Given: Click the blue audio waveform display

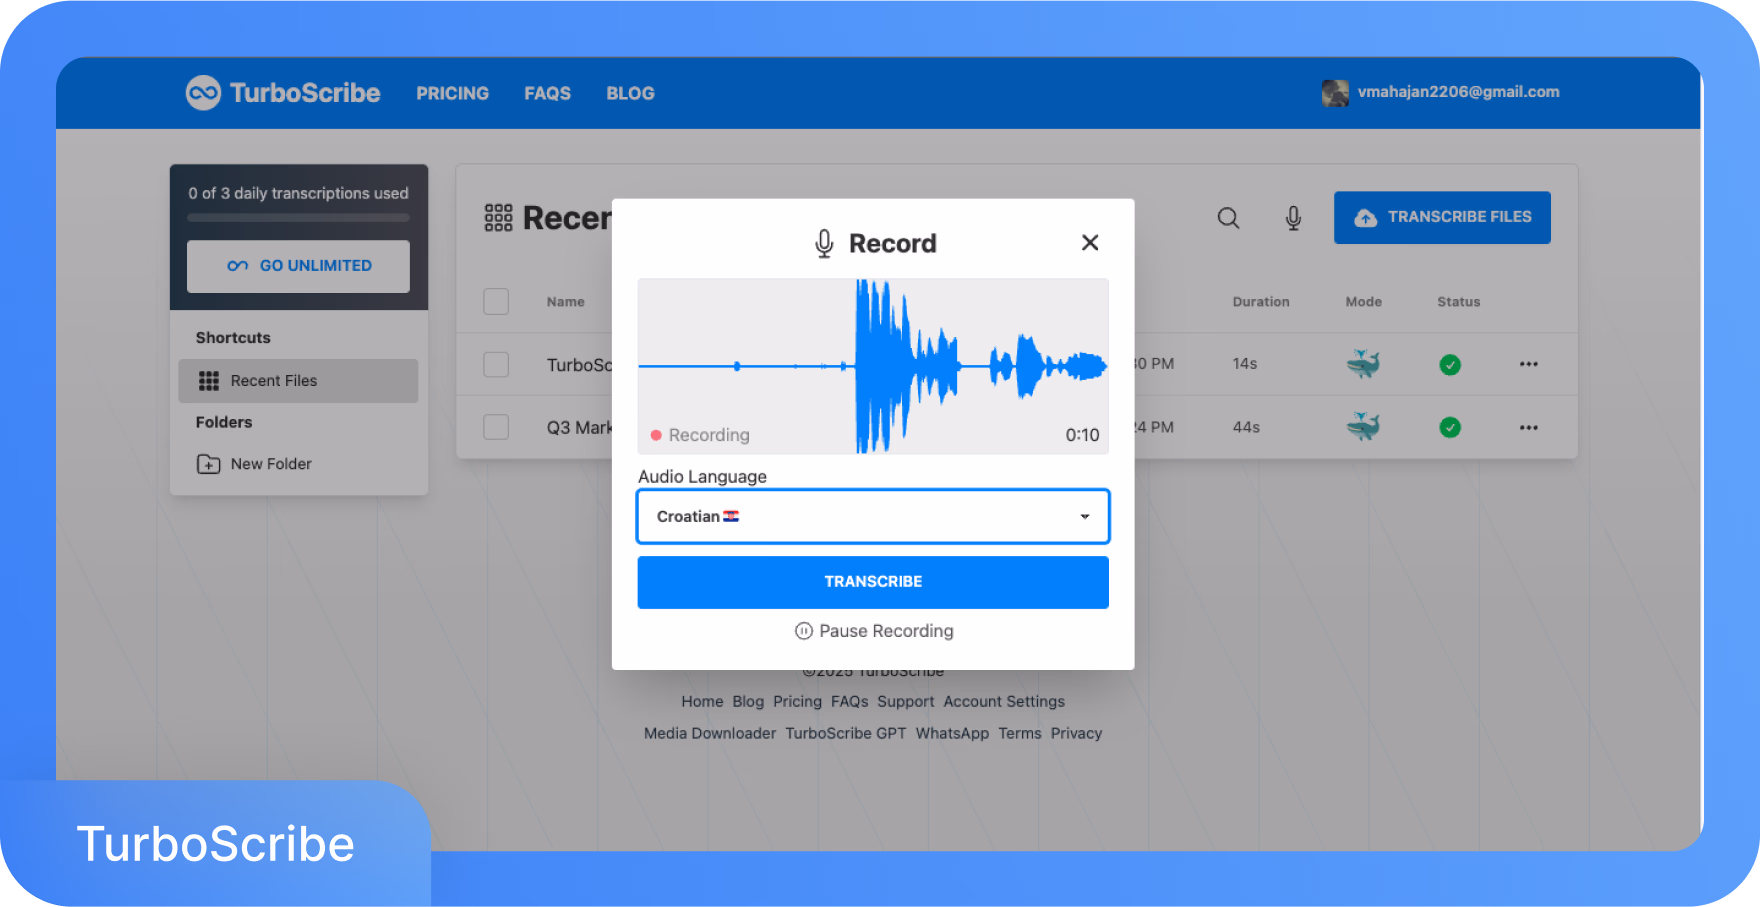Looking at the screenshot, I should pyautogui.click(x=873, y=366).
